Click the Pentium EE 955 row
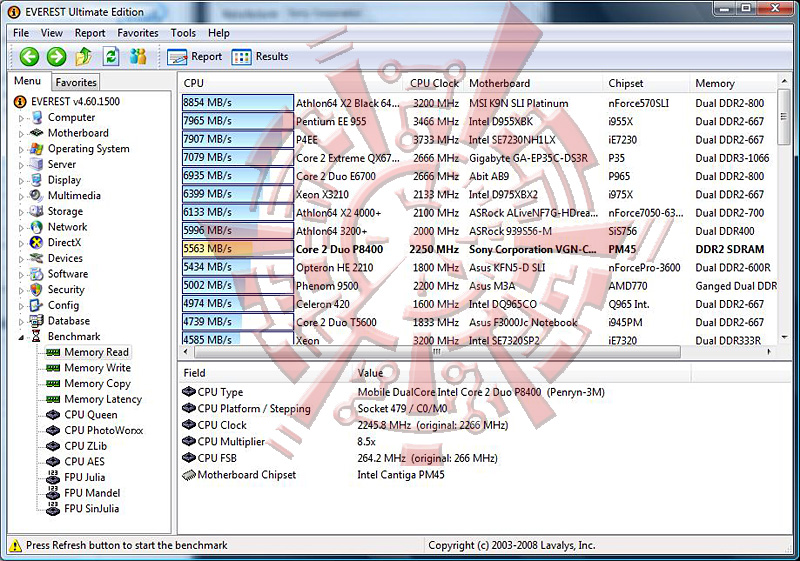Image resolution: width=800 pixels, height=561 pixels. pos(480,121)
